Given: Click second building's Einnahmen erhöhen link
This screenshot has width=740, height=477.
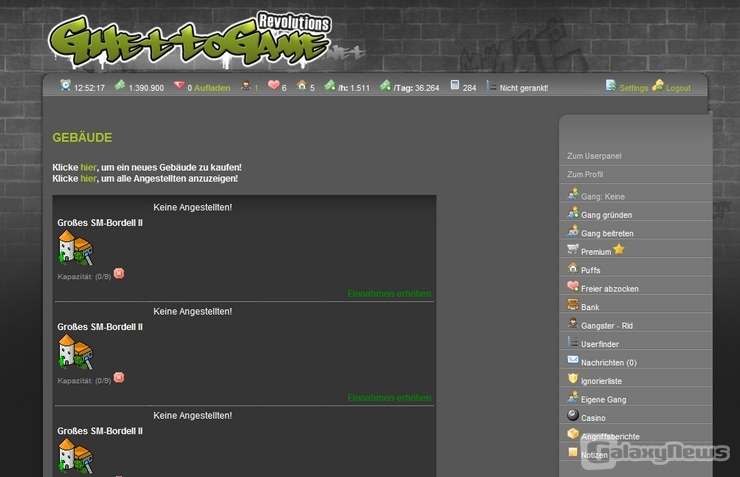Looking at the screenshot, I should coord(389,398).
